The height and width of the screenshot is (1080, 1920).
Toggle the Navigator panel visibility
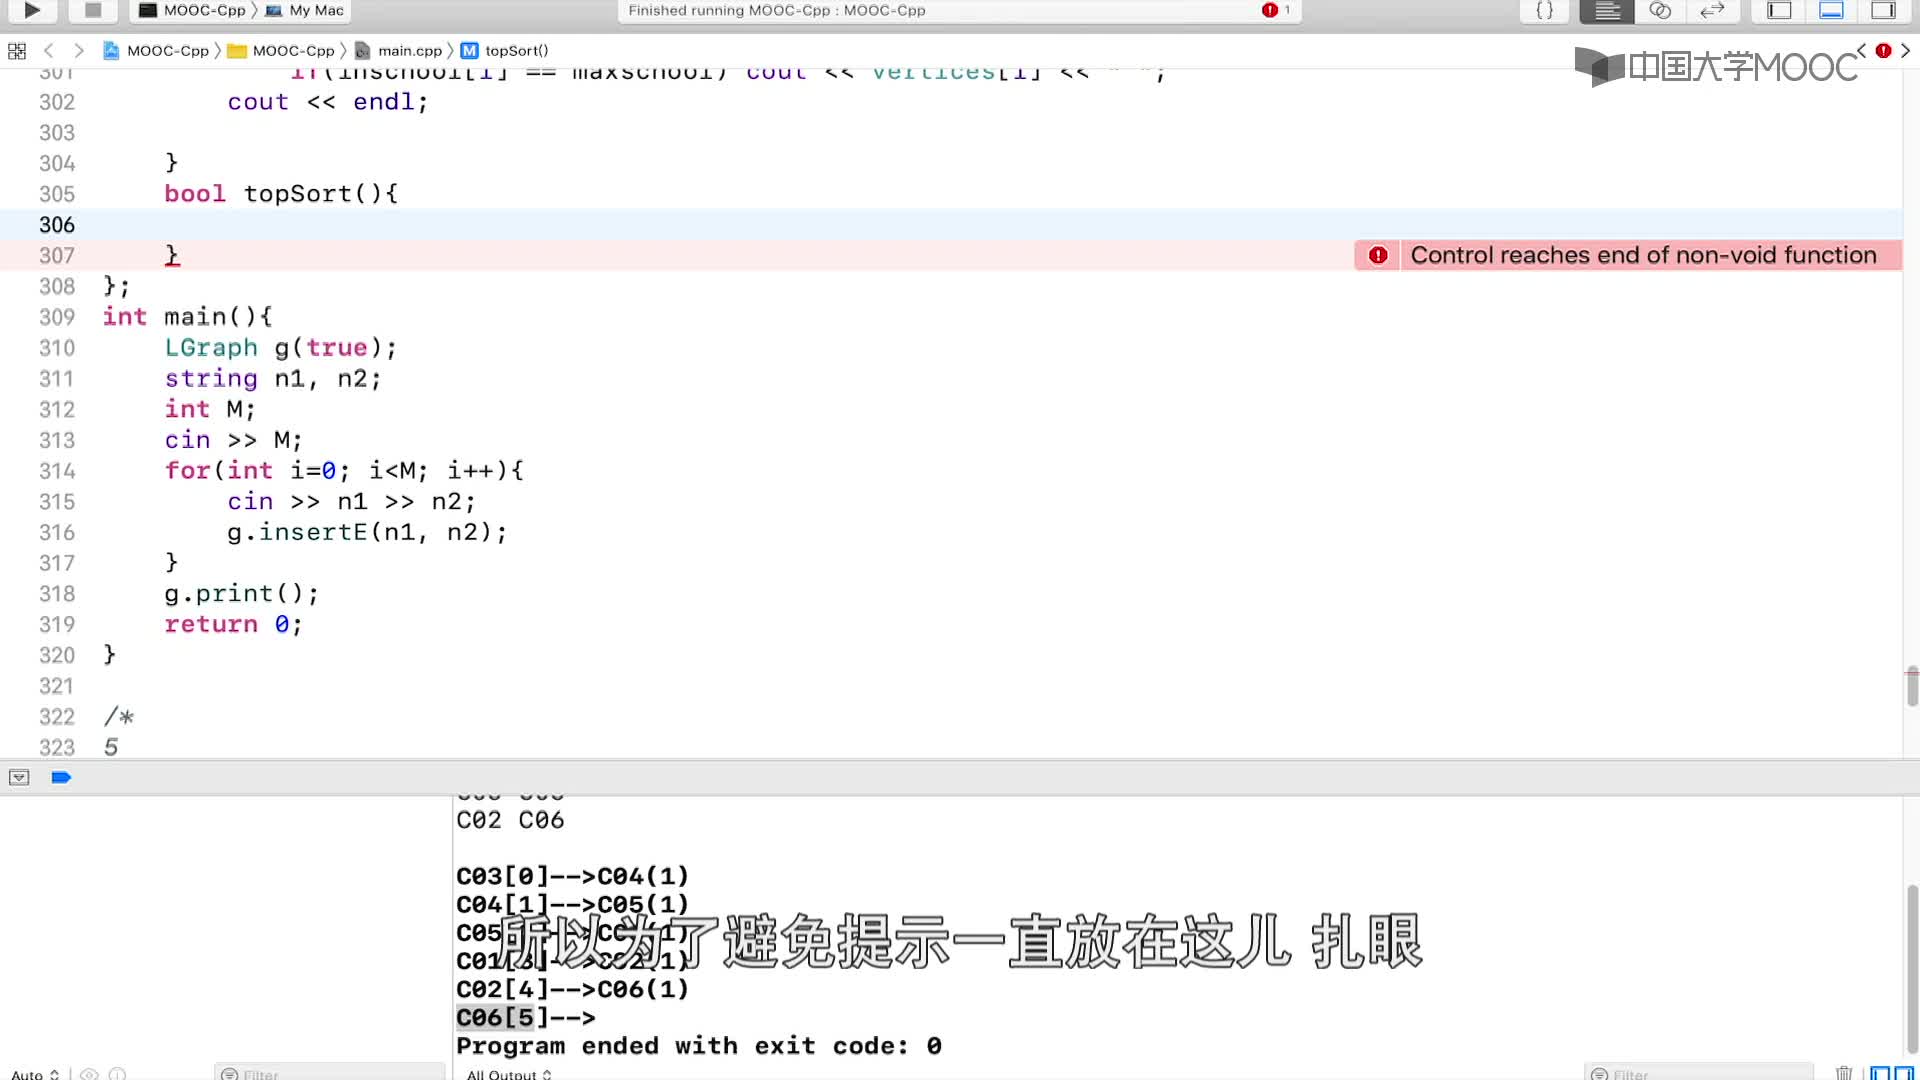[x=1779, y=10]
